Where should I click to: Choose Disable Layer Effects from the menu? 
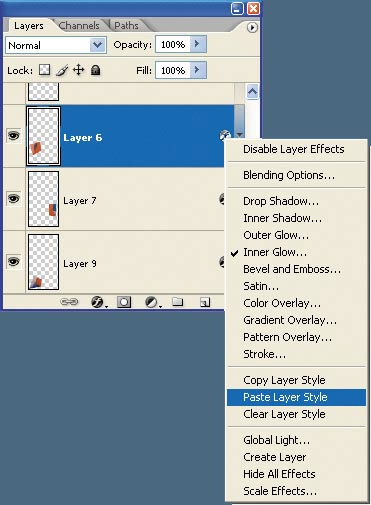tap(296, 149)
